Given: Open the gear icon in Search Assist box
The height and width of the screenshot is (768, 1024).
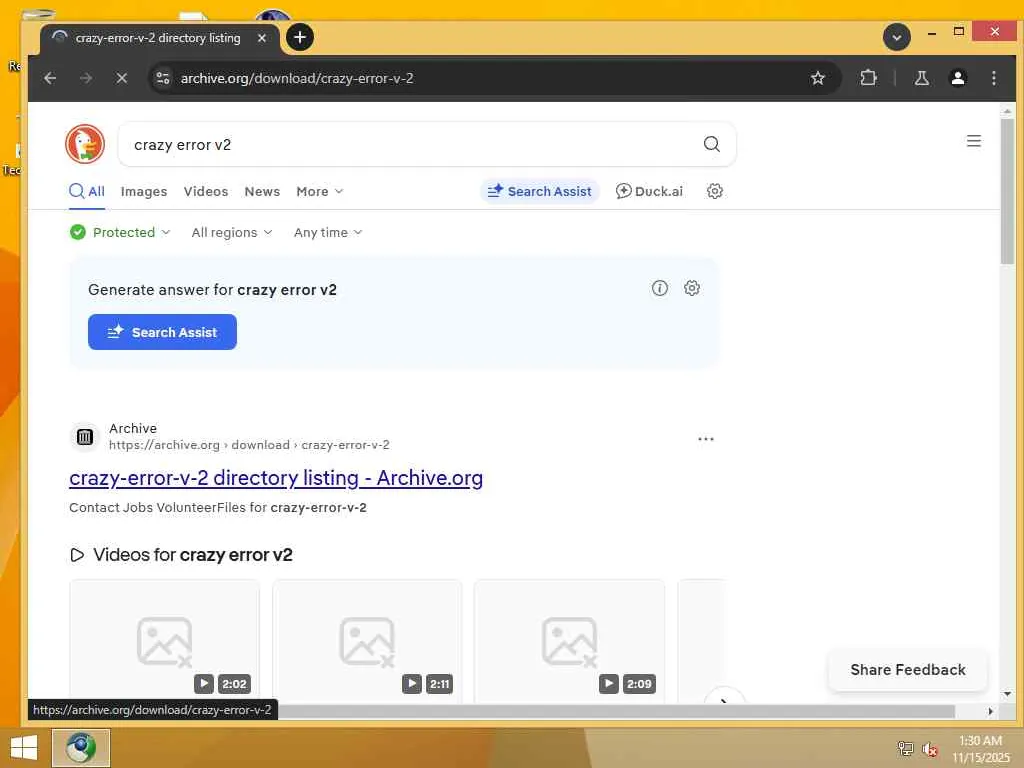Looking at the screenshot, I should (x=692, y=288).
